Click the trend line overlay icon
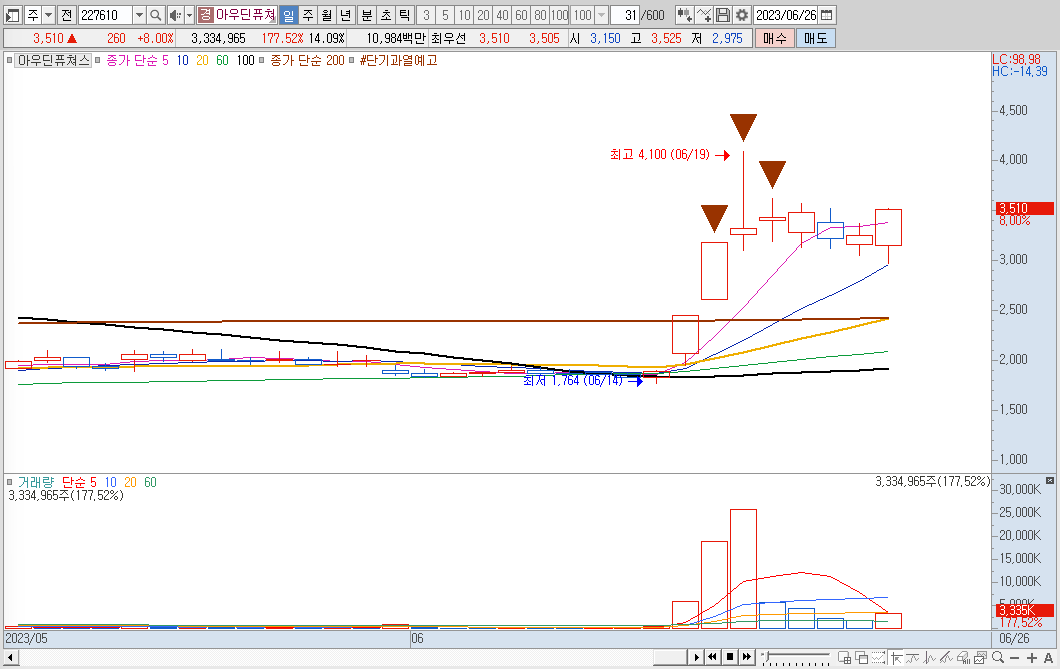 point(913,658)
